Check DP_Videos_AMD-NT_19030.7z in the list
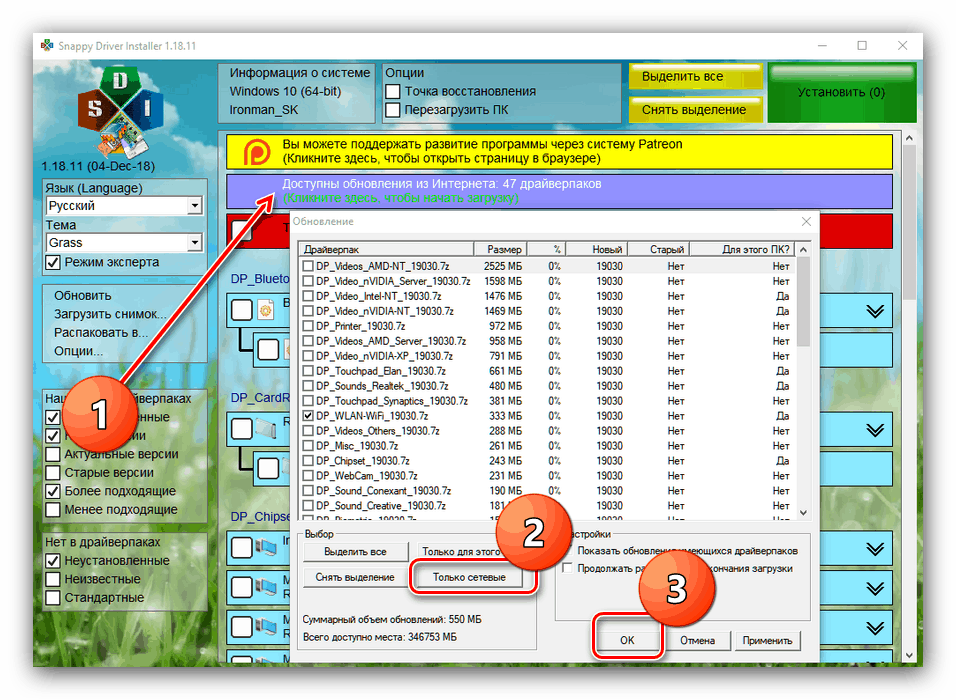Image resolution: width=956 pixels, height=700 pixels. coord(308,266)
